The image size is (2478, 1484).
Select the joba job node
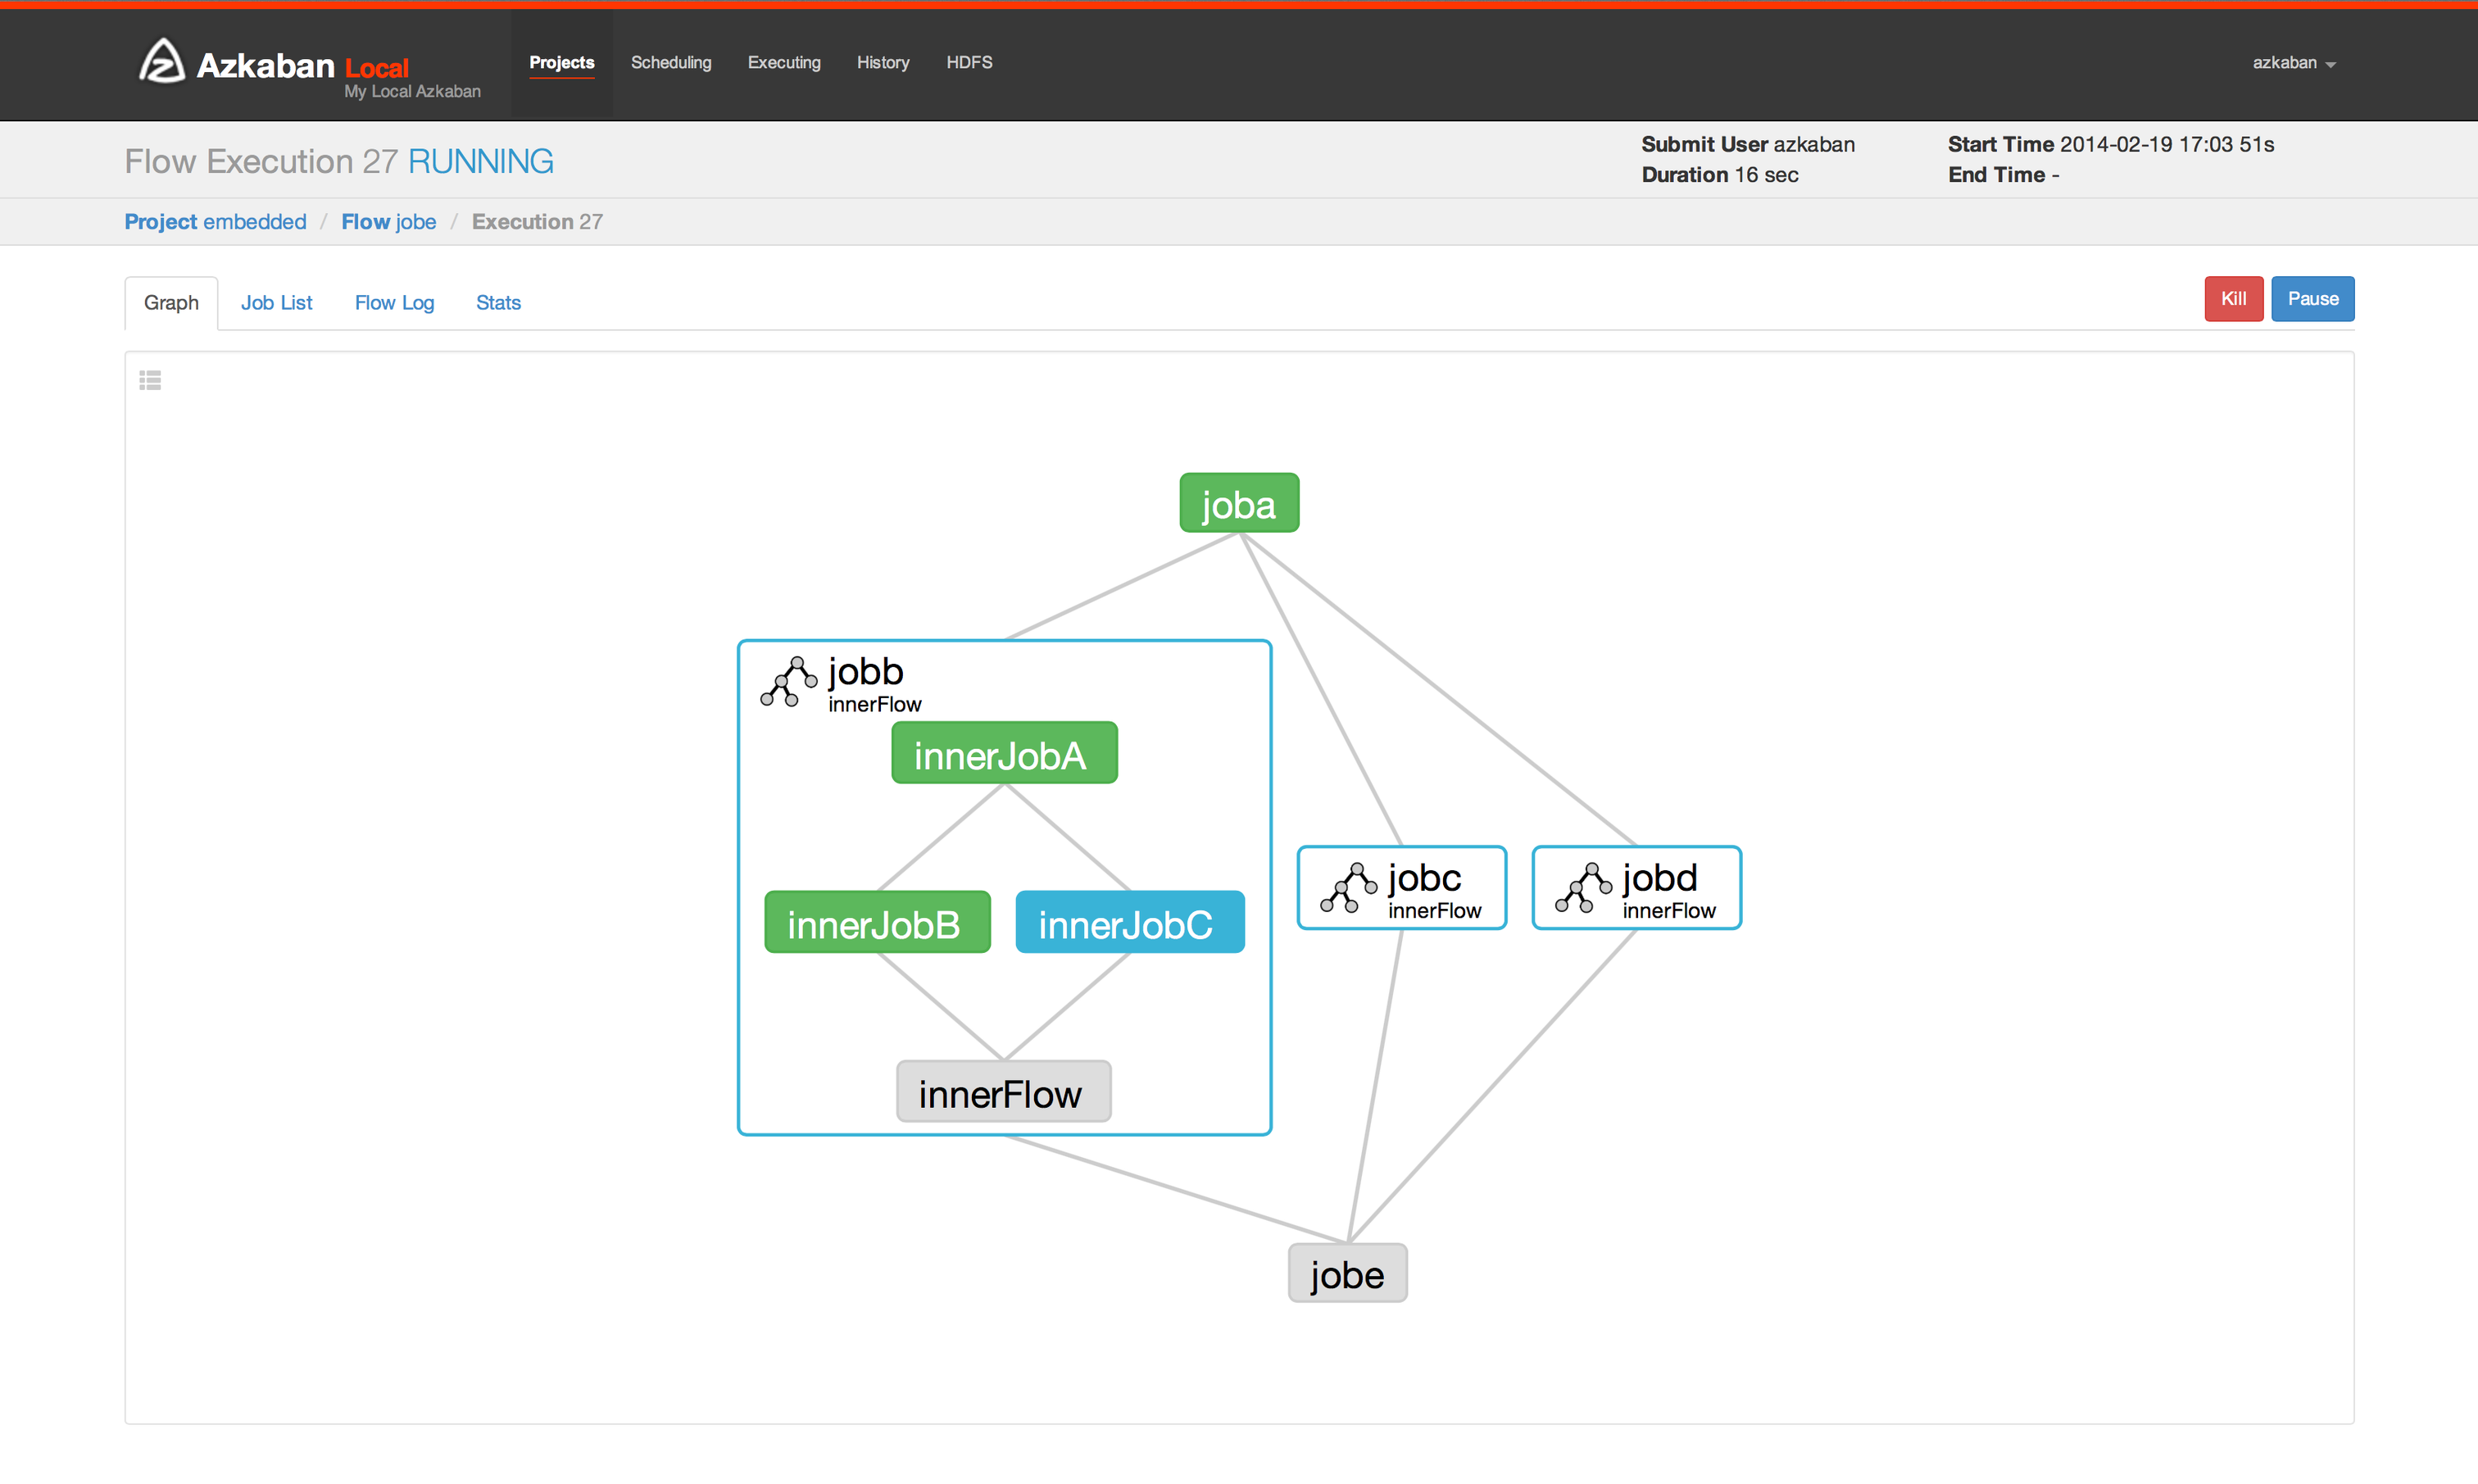pos(1238,504)
